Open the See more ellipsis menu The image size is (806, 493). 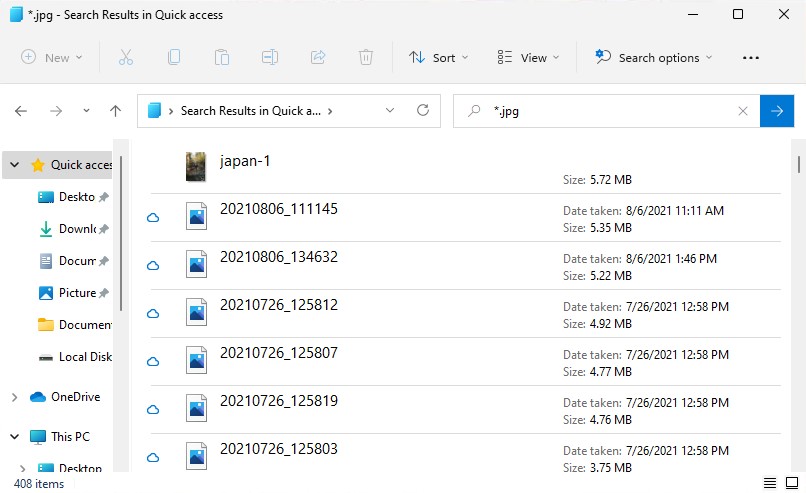pyautogui.click(x=750, y=58)
